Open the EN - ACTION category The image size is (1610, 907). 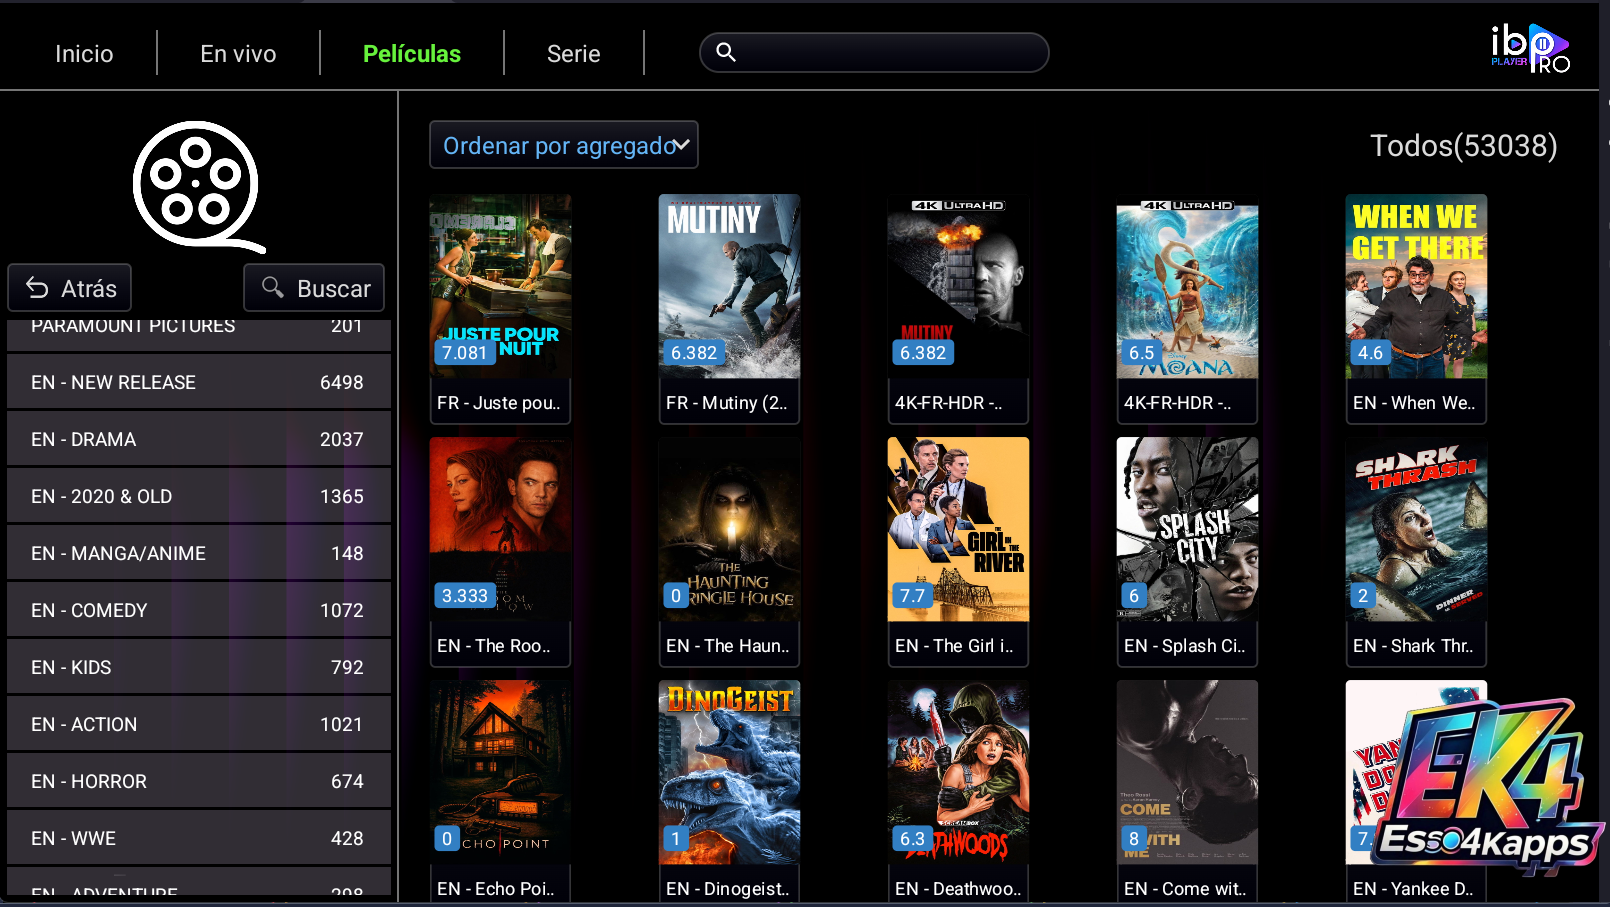click(x=199, y=724)
